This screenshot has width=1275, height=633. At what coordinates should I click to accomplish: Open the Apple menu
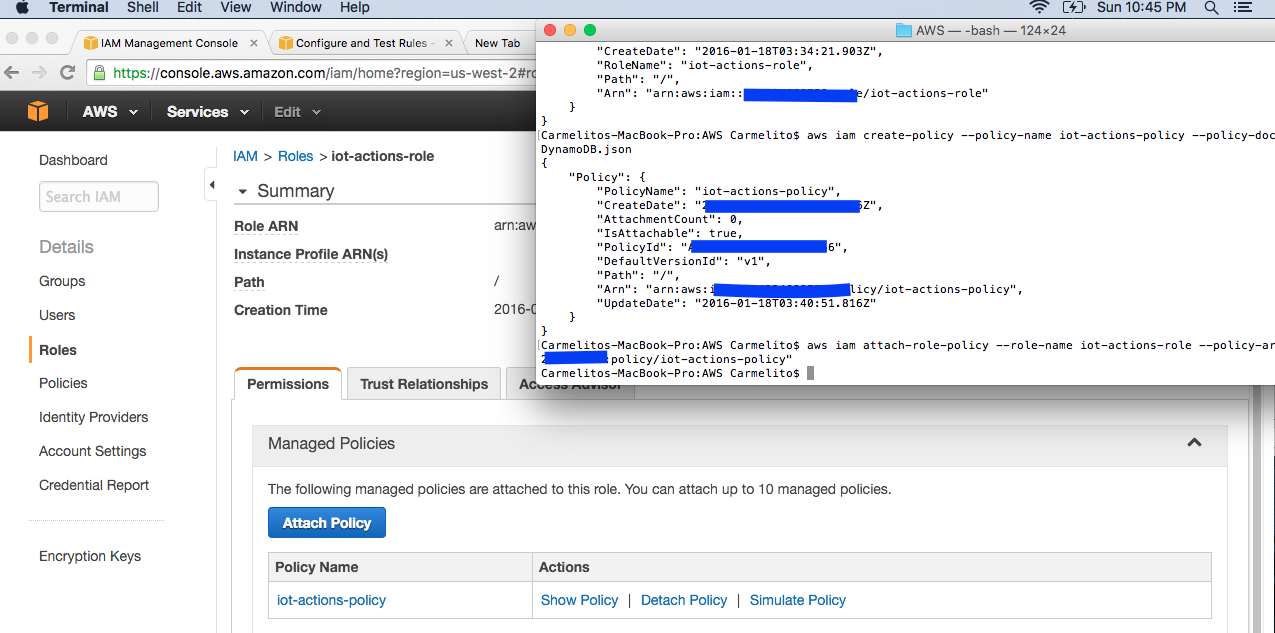(22, 8)
